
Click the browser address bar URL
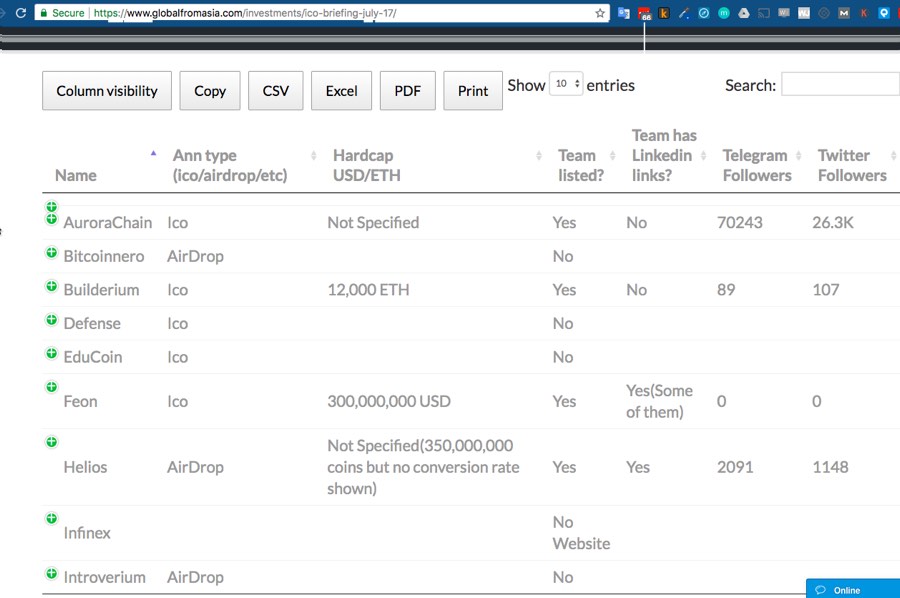[x=245, y=13]
